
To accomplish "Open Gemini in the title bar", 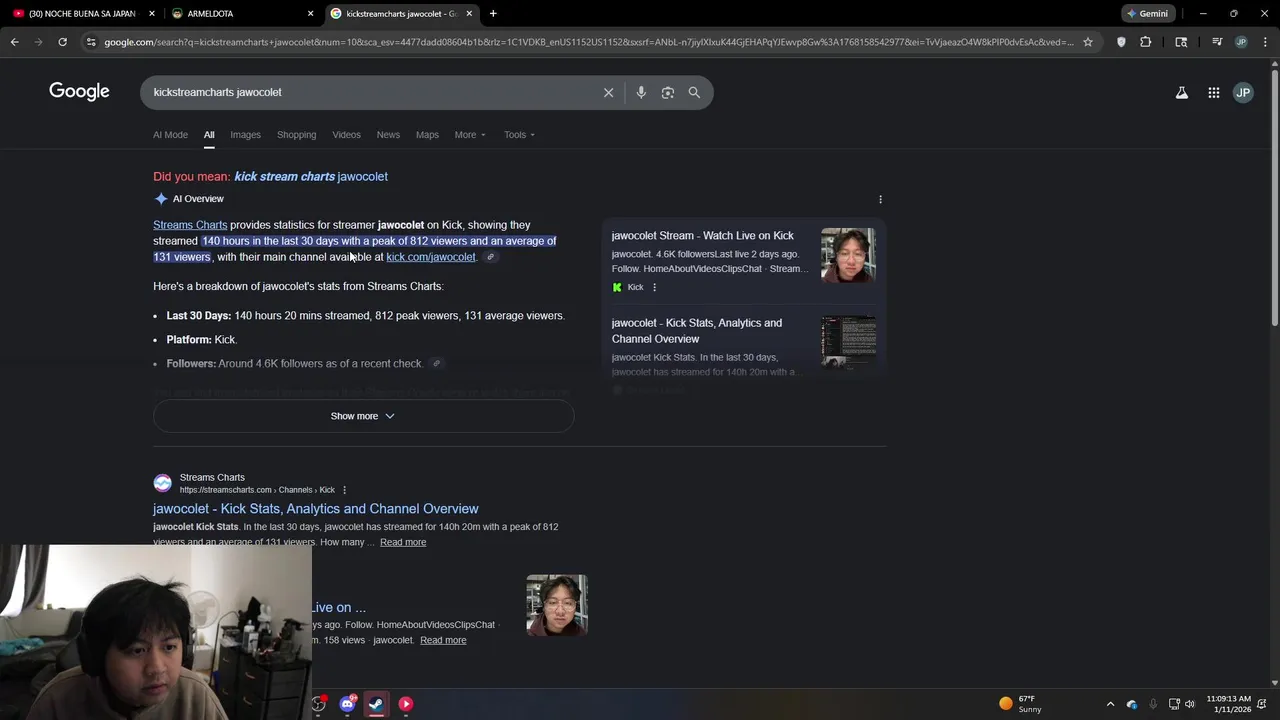I will (x=1147, y=14).
